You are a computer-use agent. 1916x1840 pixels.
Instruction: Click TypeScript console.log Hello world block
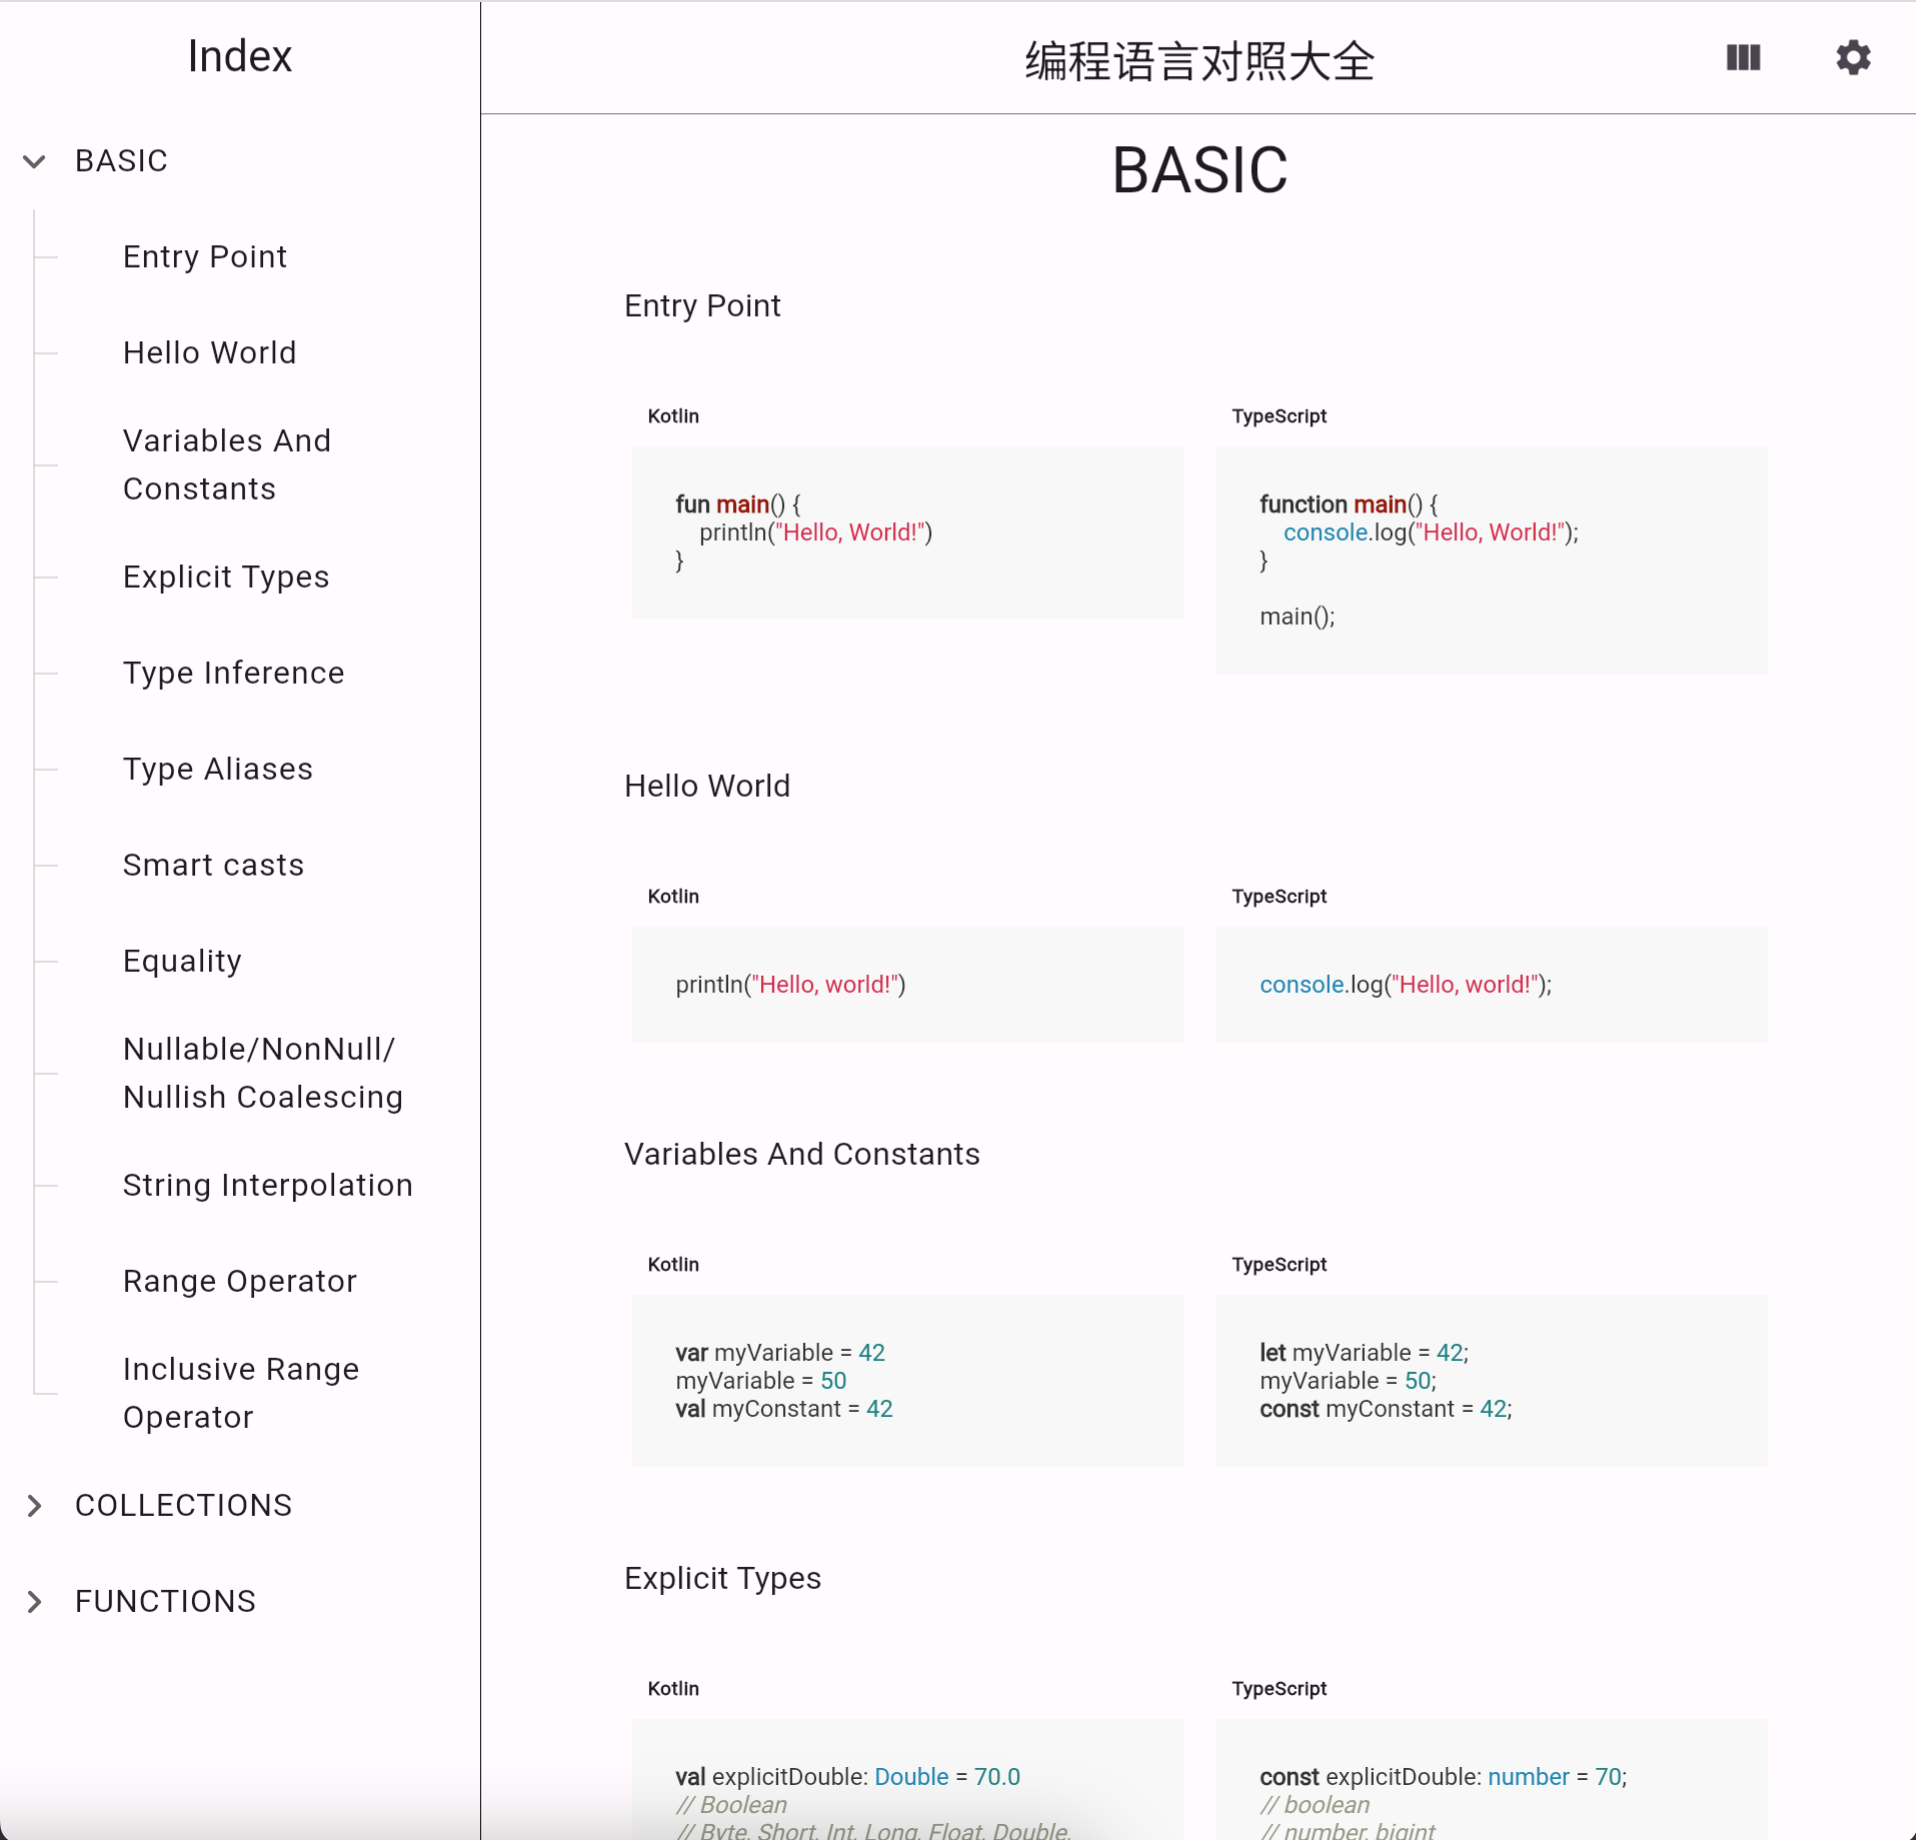pos(1491,984)
